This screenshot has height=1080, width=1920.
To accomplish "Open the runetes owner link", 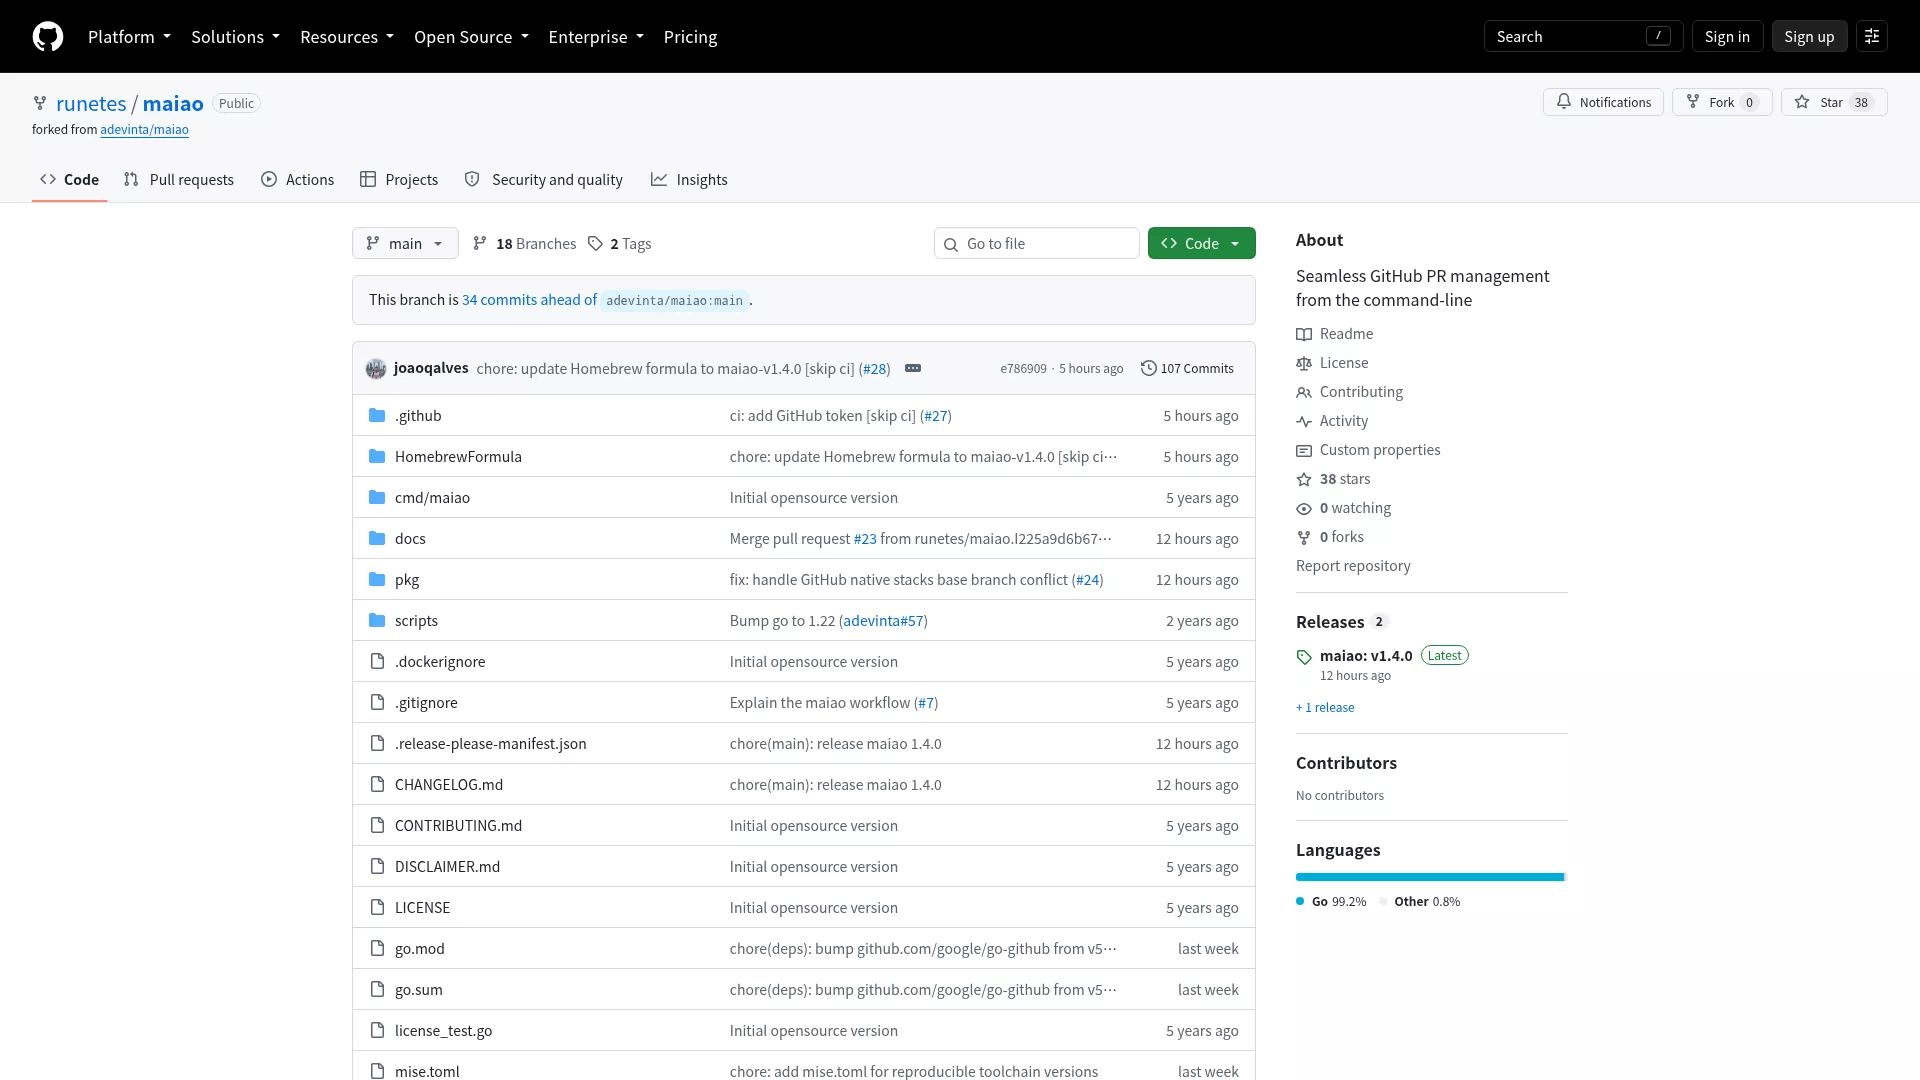I will coord(91,103).
